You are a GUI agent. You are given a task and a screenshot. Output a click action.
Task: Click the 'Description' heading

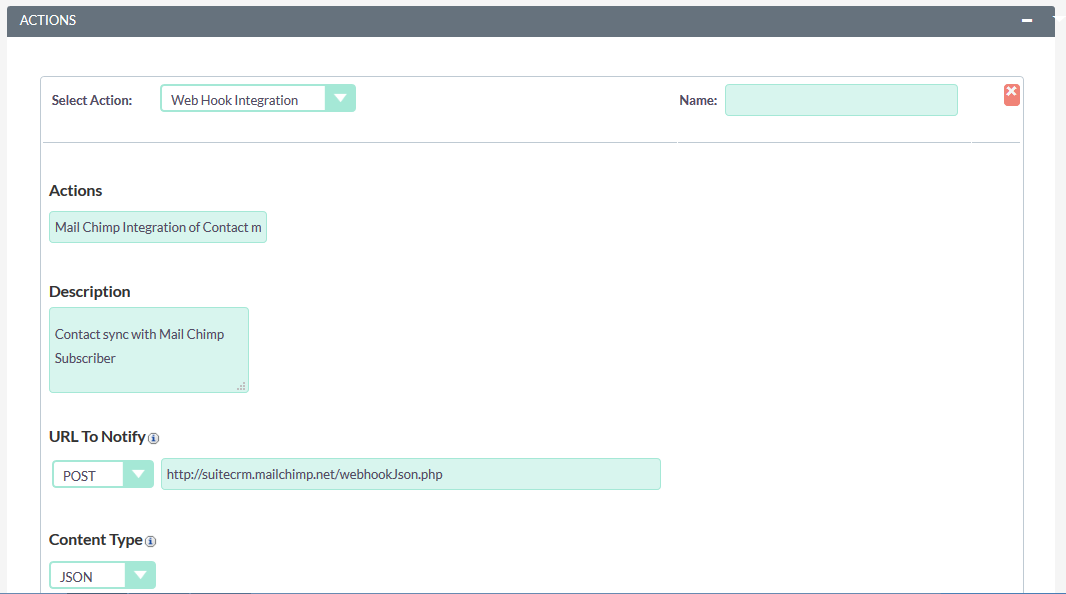pos(90,292)
